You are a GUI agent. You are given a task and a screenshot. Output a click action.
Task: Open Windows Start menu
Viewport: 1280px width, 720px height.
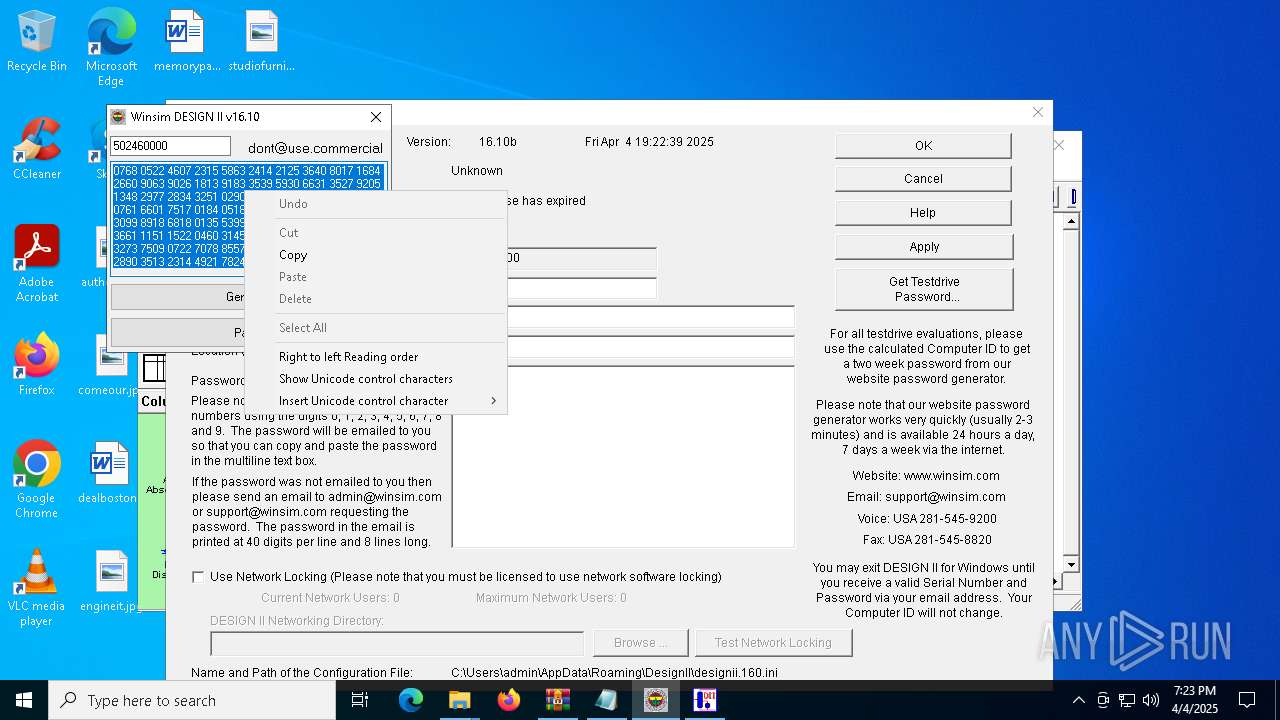click(x=24, y=700)
